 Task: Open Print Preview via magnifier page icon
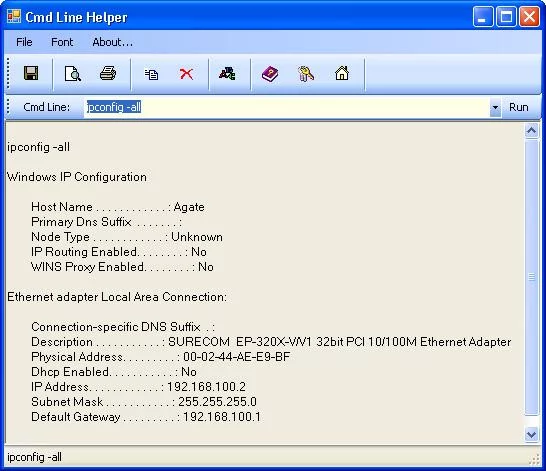[x=73, y=73]
